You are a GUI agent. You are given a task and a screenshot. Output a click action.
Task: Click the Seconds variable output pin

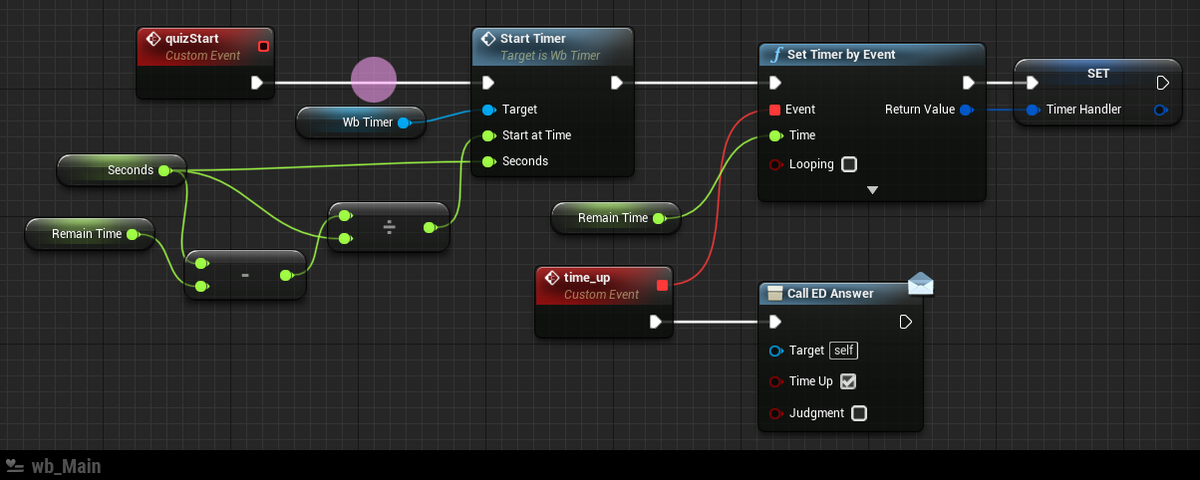pos(165,171)
